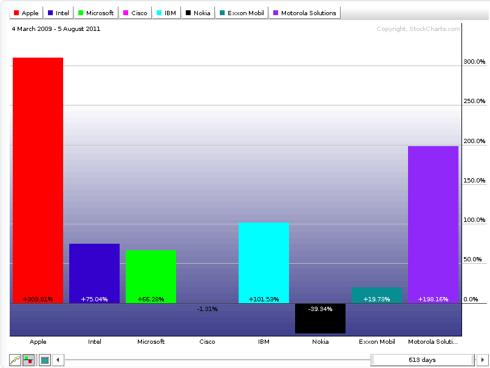Toggle the Intel legend tab
Image resolution: width=490 pixels, height=368 pixels.
[x=59, y=13]
